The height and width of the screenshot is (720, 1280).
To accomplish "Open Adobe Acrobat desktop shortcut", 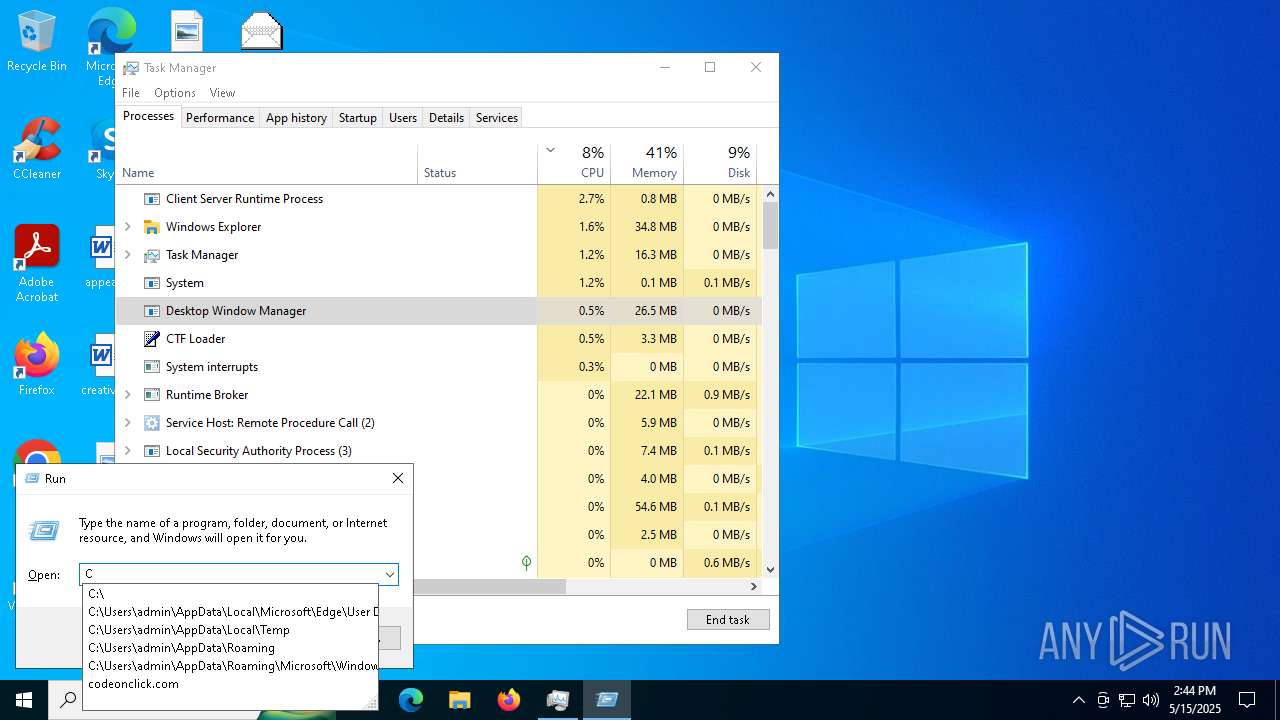I will click(37, 264).
